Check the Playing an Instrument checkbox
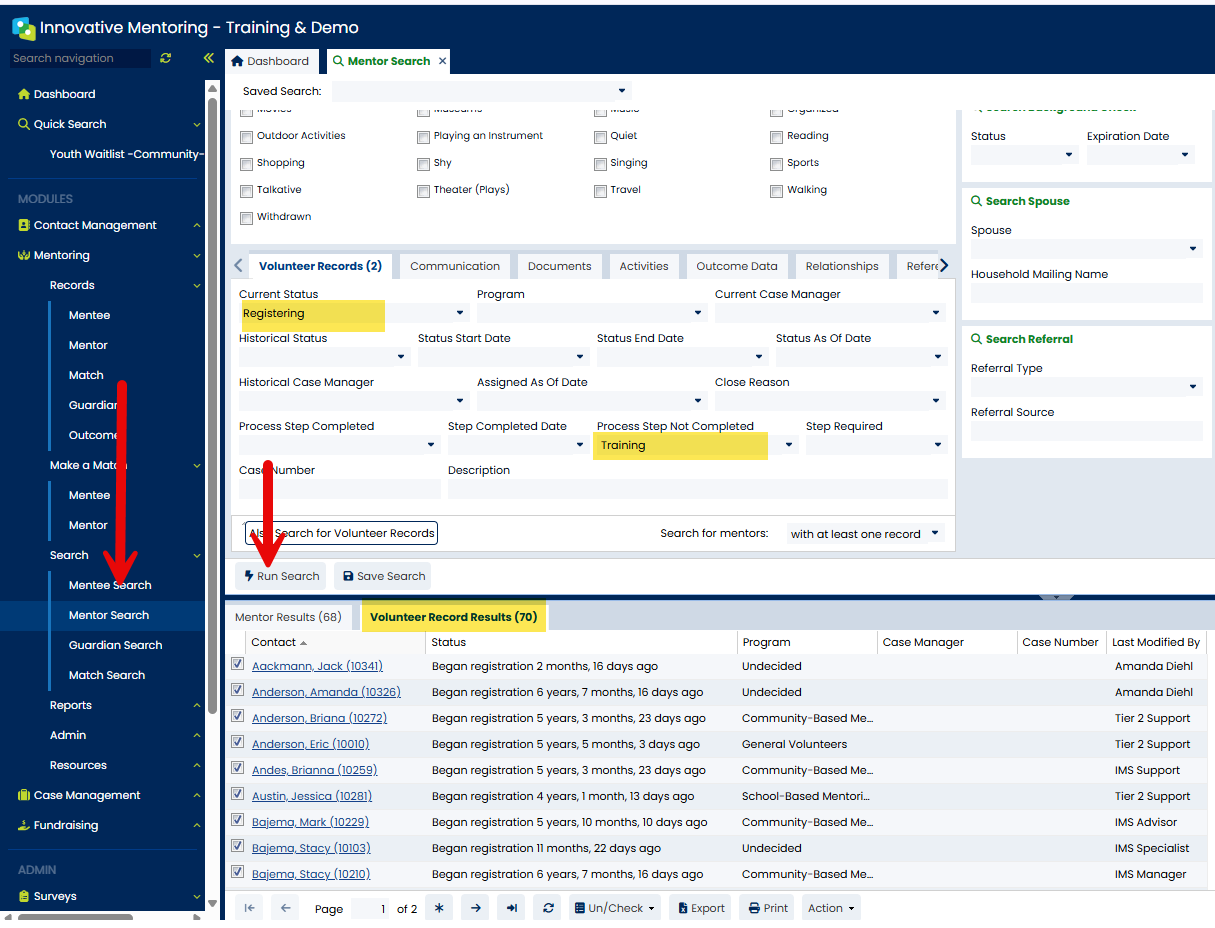Viewport: 1215px width, 928px height. click(x=424, y=137)
